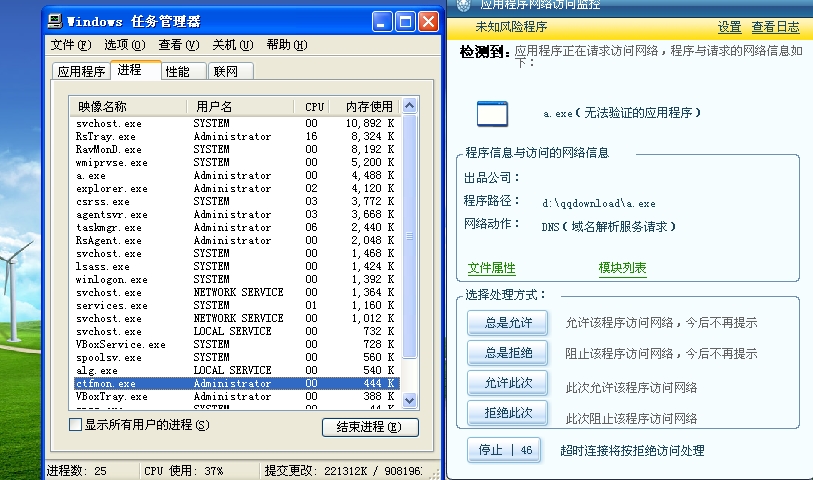Image resolution: width=813 pixels, height=480 pixels.
Task: Open the 帮助(H) menu
Action: click(x=287, y=45)
